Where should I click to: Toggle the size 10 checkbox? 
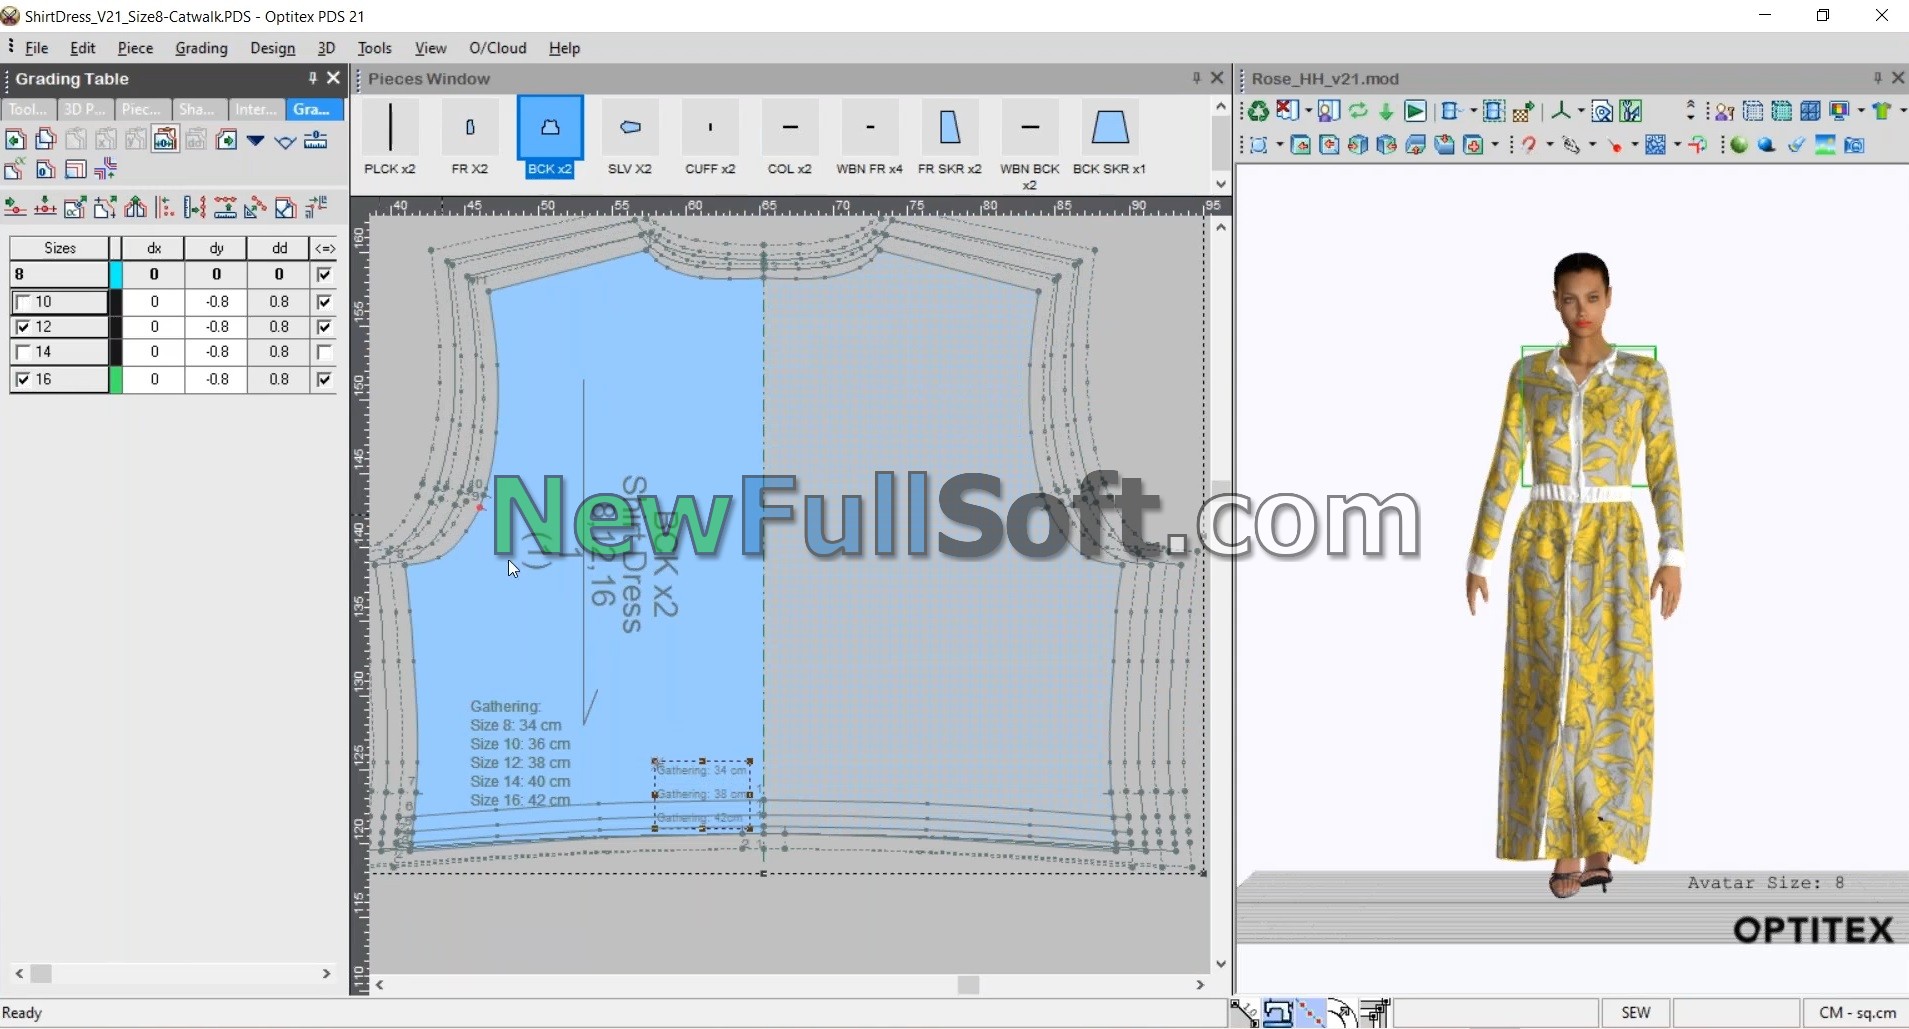[x=23, y=301]
